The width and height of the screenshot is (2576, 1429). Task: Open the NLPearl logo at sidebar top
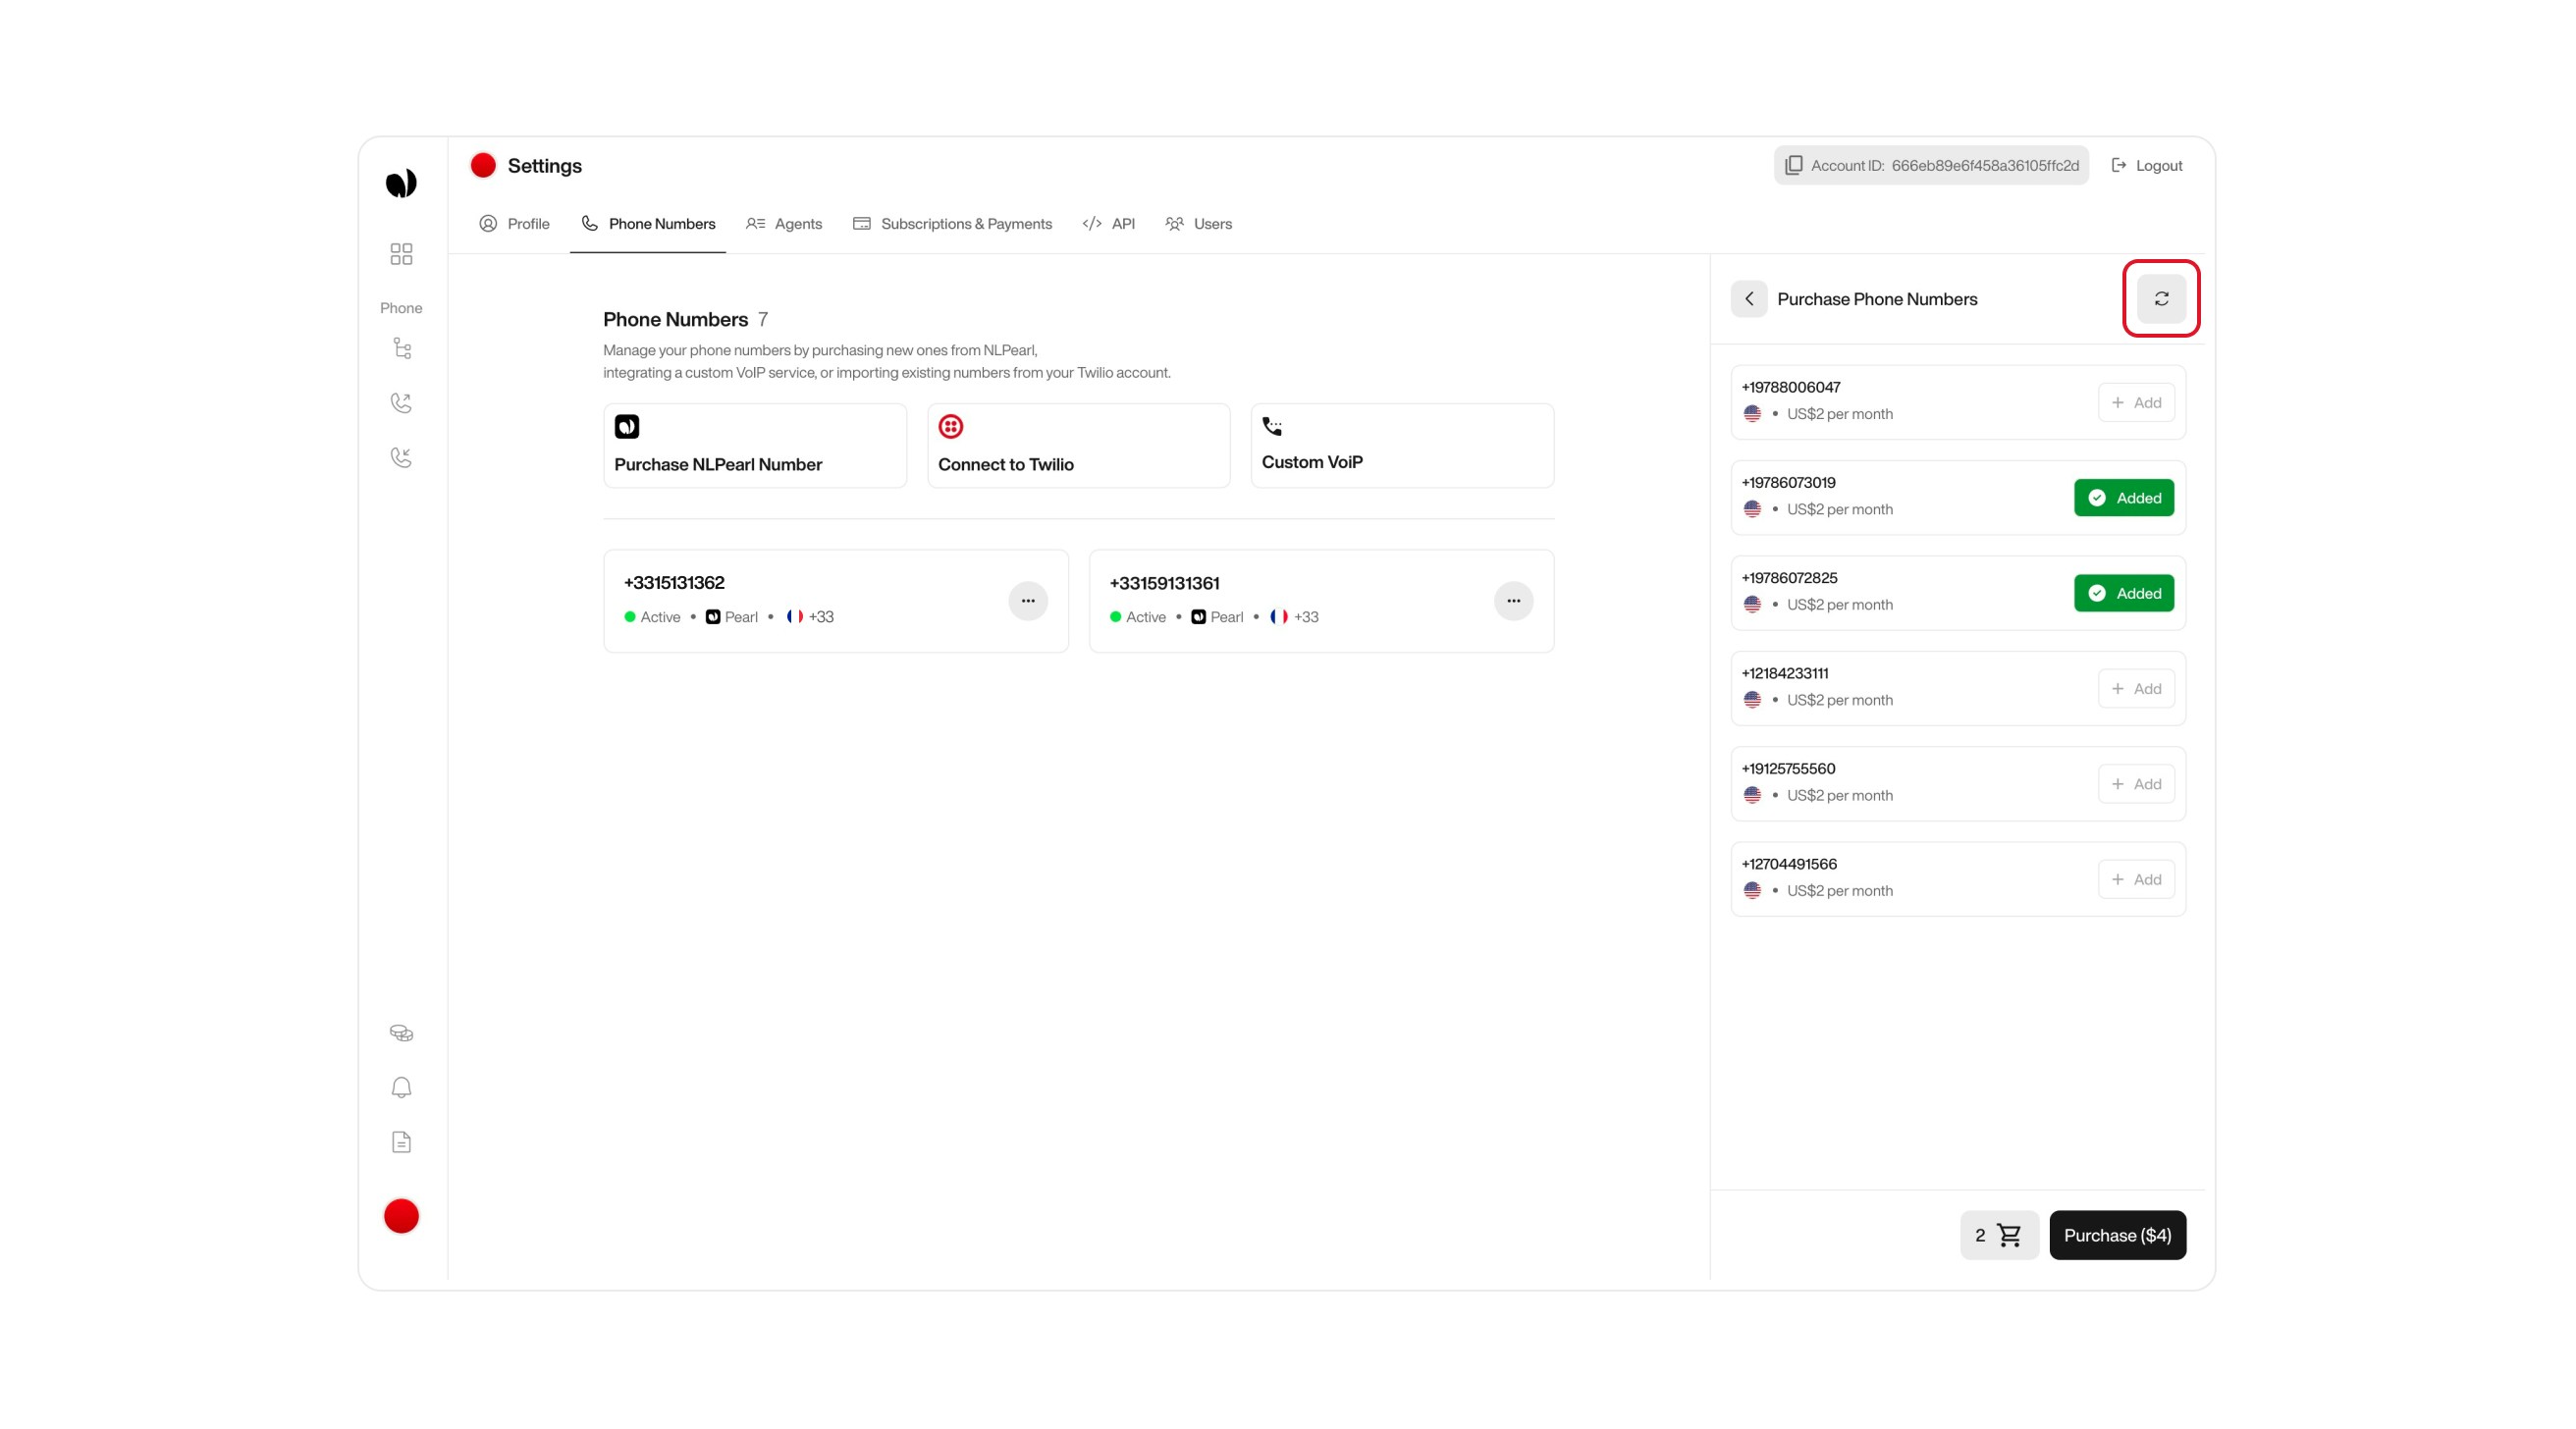click(401, 182)
